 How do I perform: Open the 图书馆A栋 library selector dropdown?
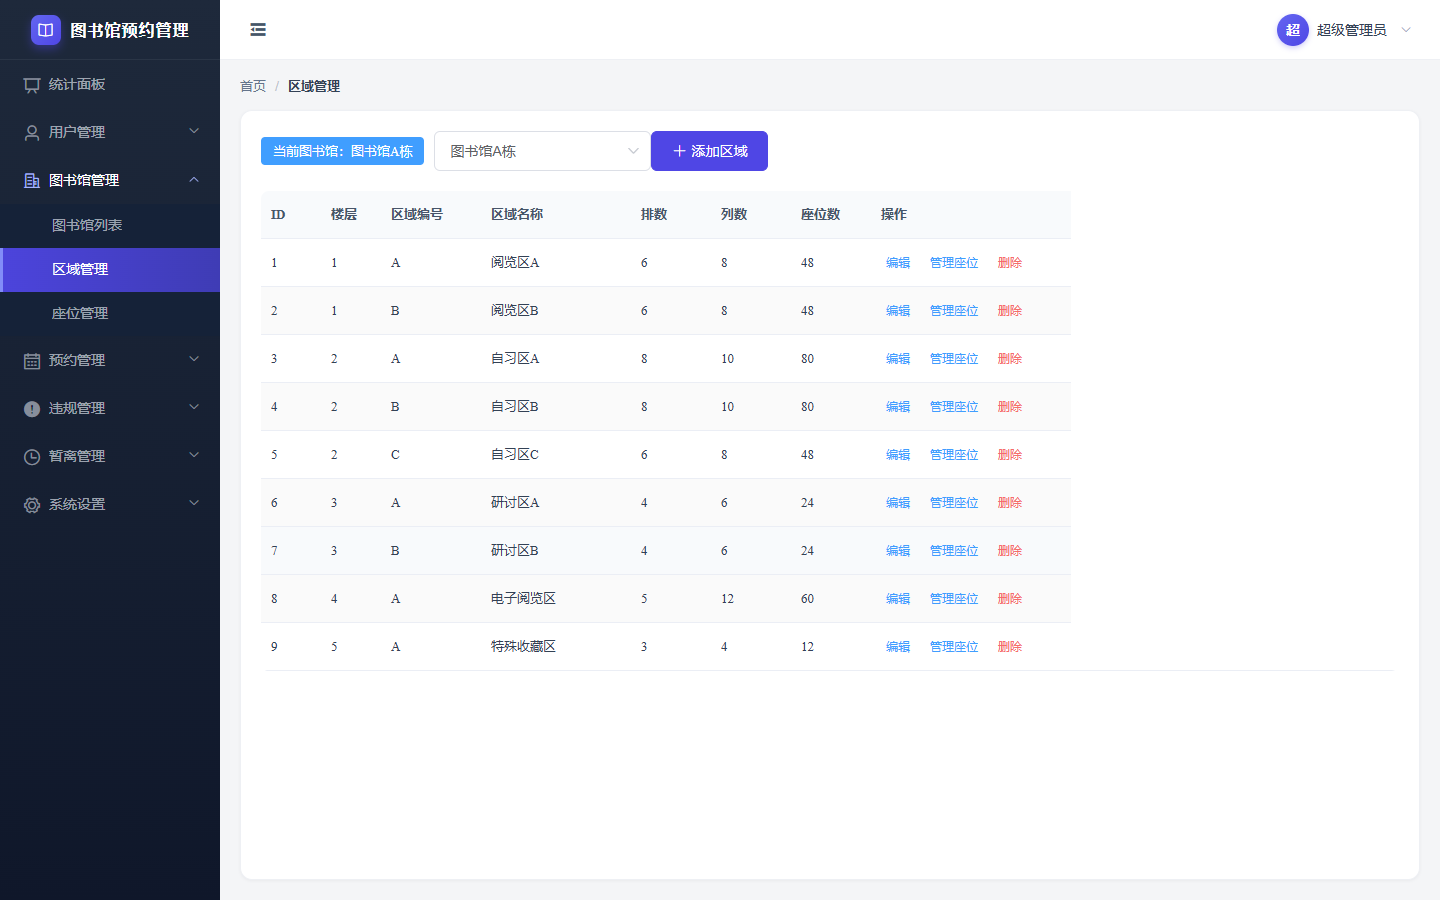click(542, 151)
